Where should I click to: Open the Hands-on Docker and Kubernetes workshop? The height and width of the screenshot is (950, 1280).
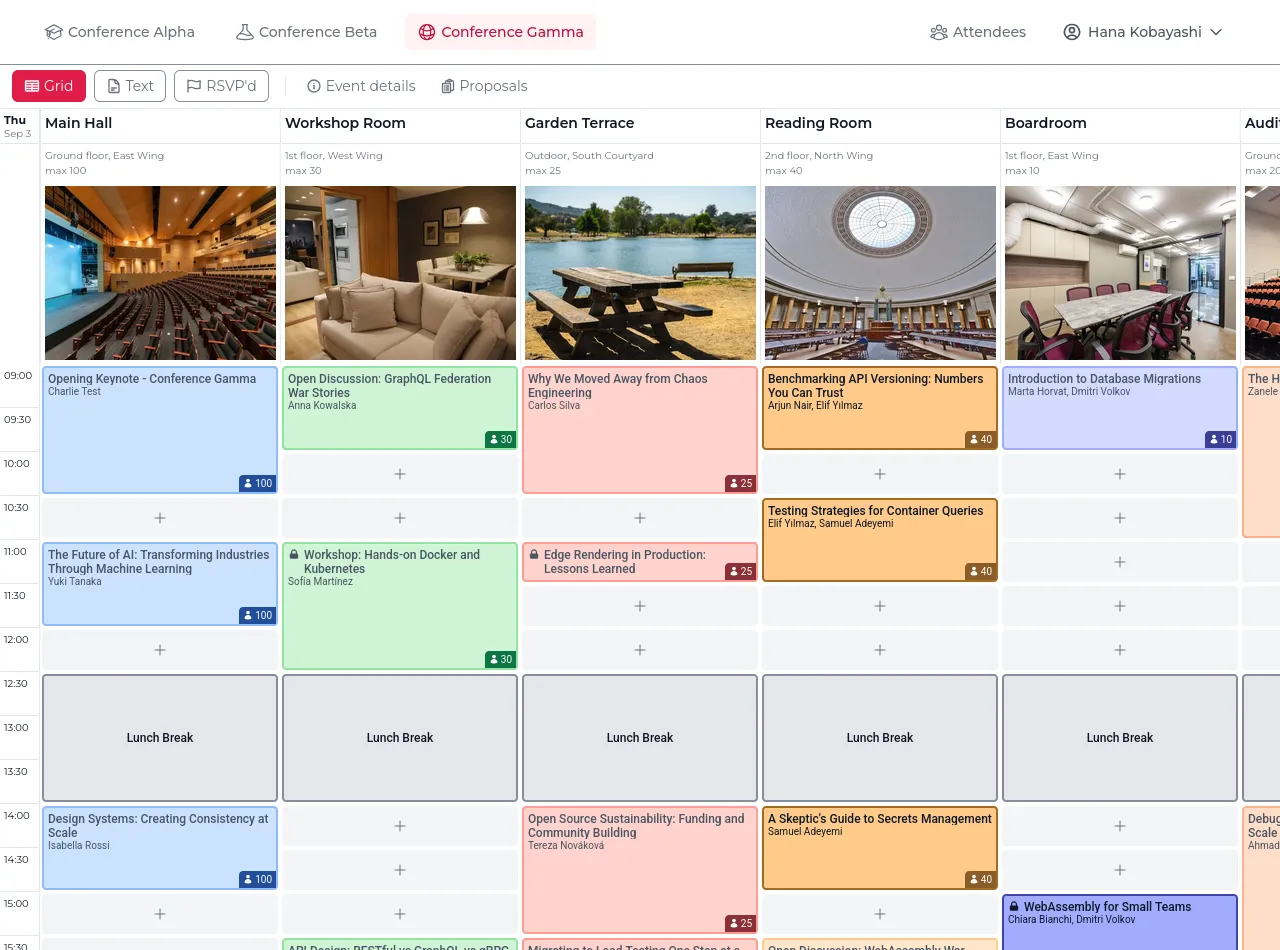click(400, 606)
